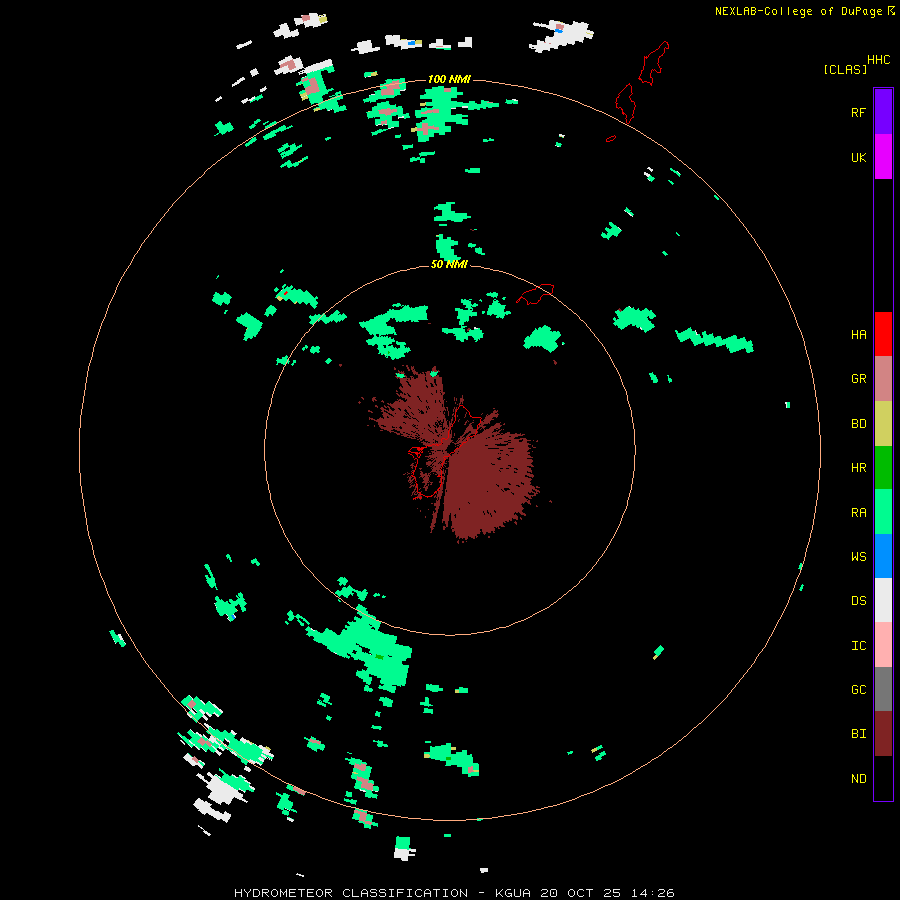Click the 50 NMI range ring label
Viewport: 900px width, 900px height.
tap(449, 264)
